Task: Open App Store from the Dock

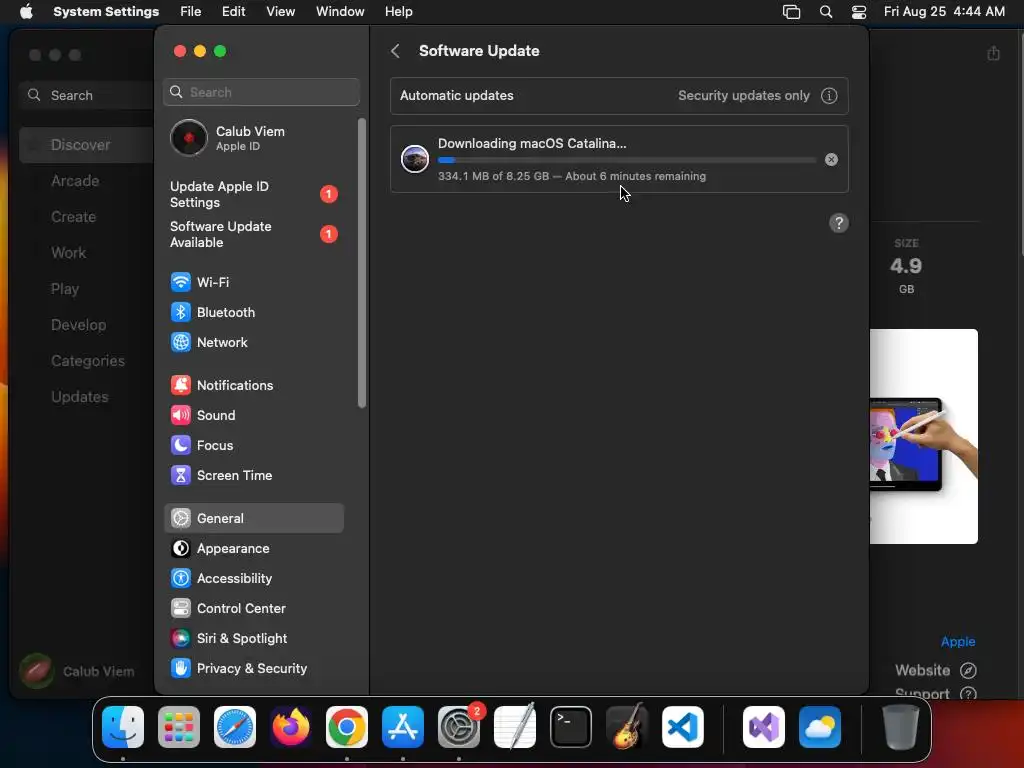Action: [403, 727]
